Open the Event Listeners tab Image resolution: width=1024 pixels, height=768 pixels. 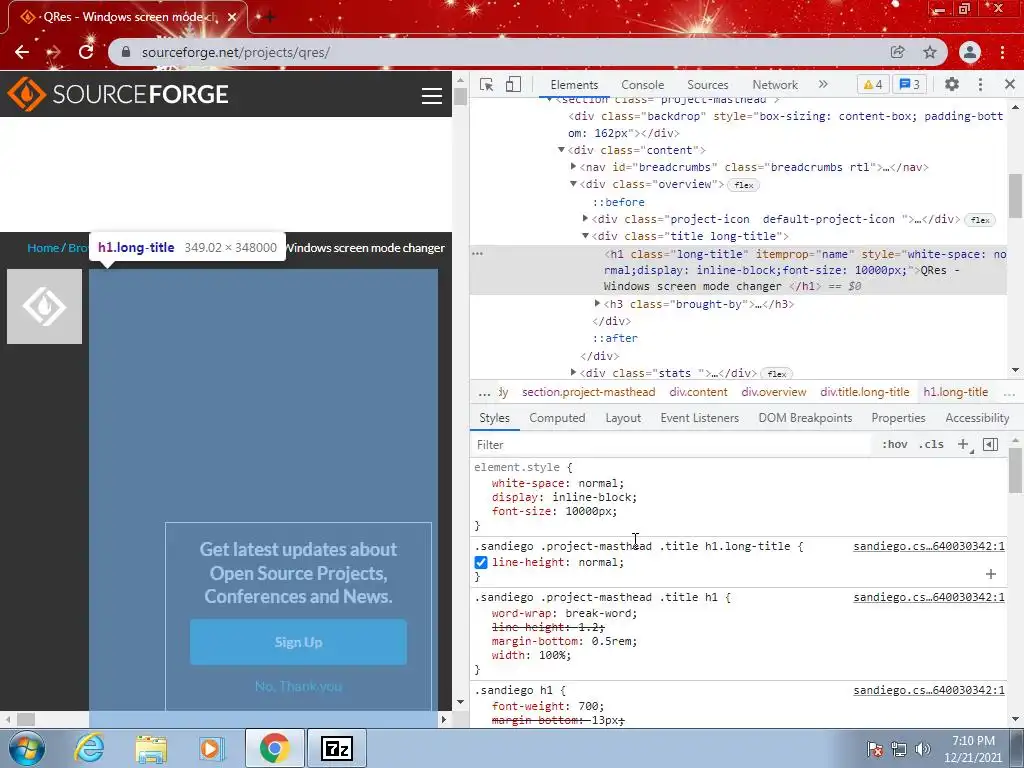coord(699,418)
